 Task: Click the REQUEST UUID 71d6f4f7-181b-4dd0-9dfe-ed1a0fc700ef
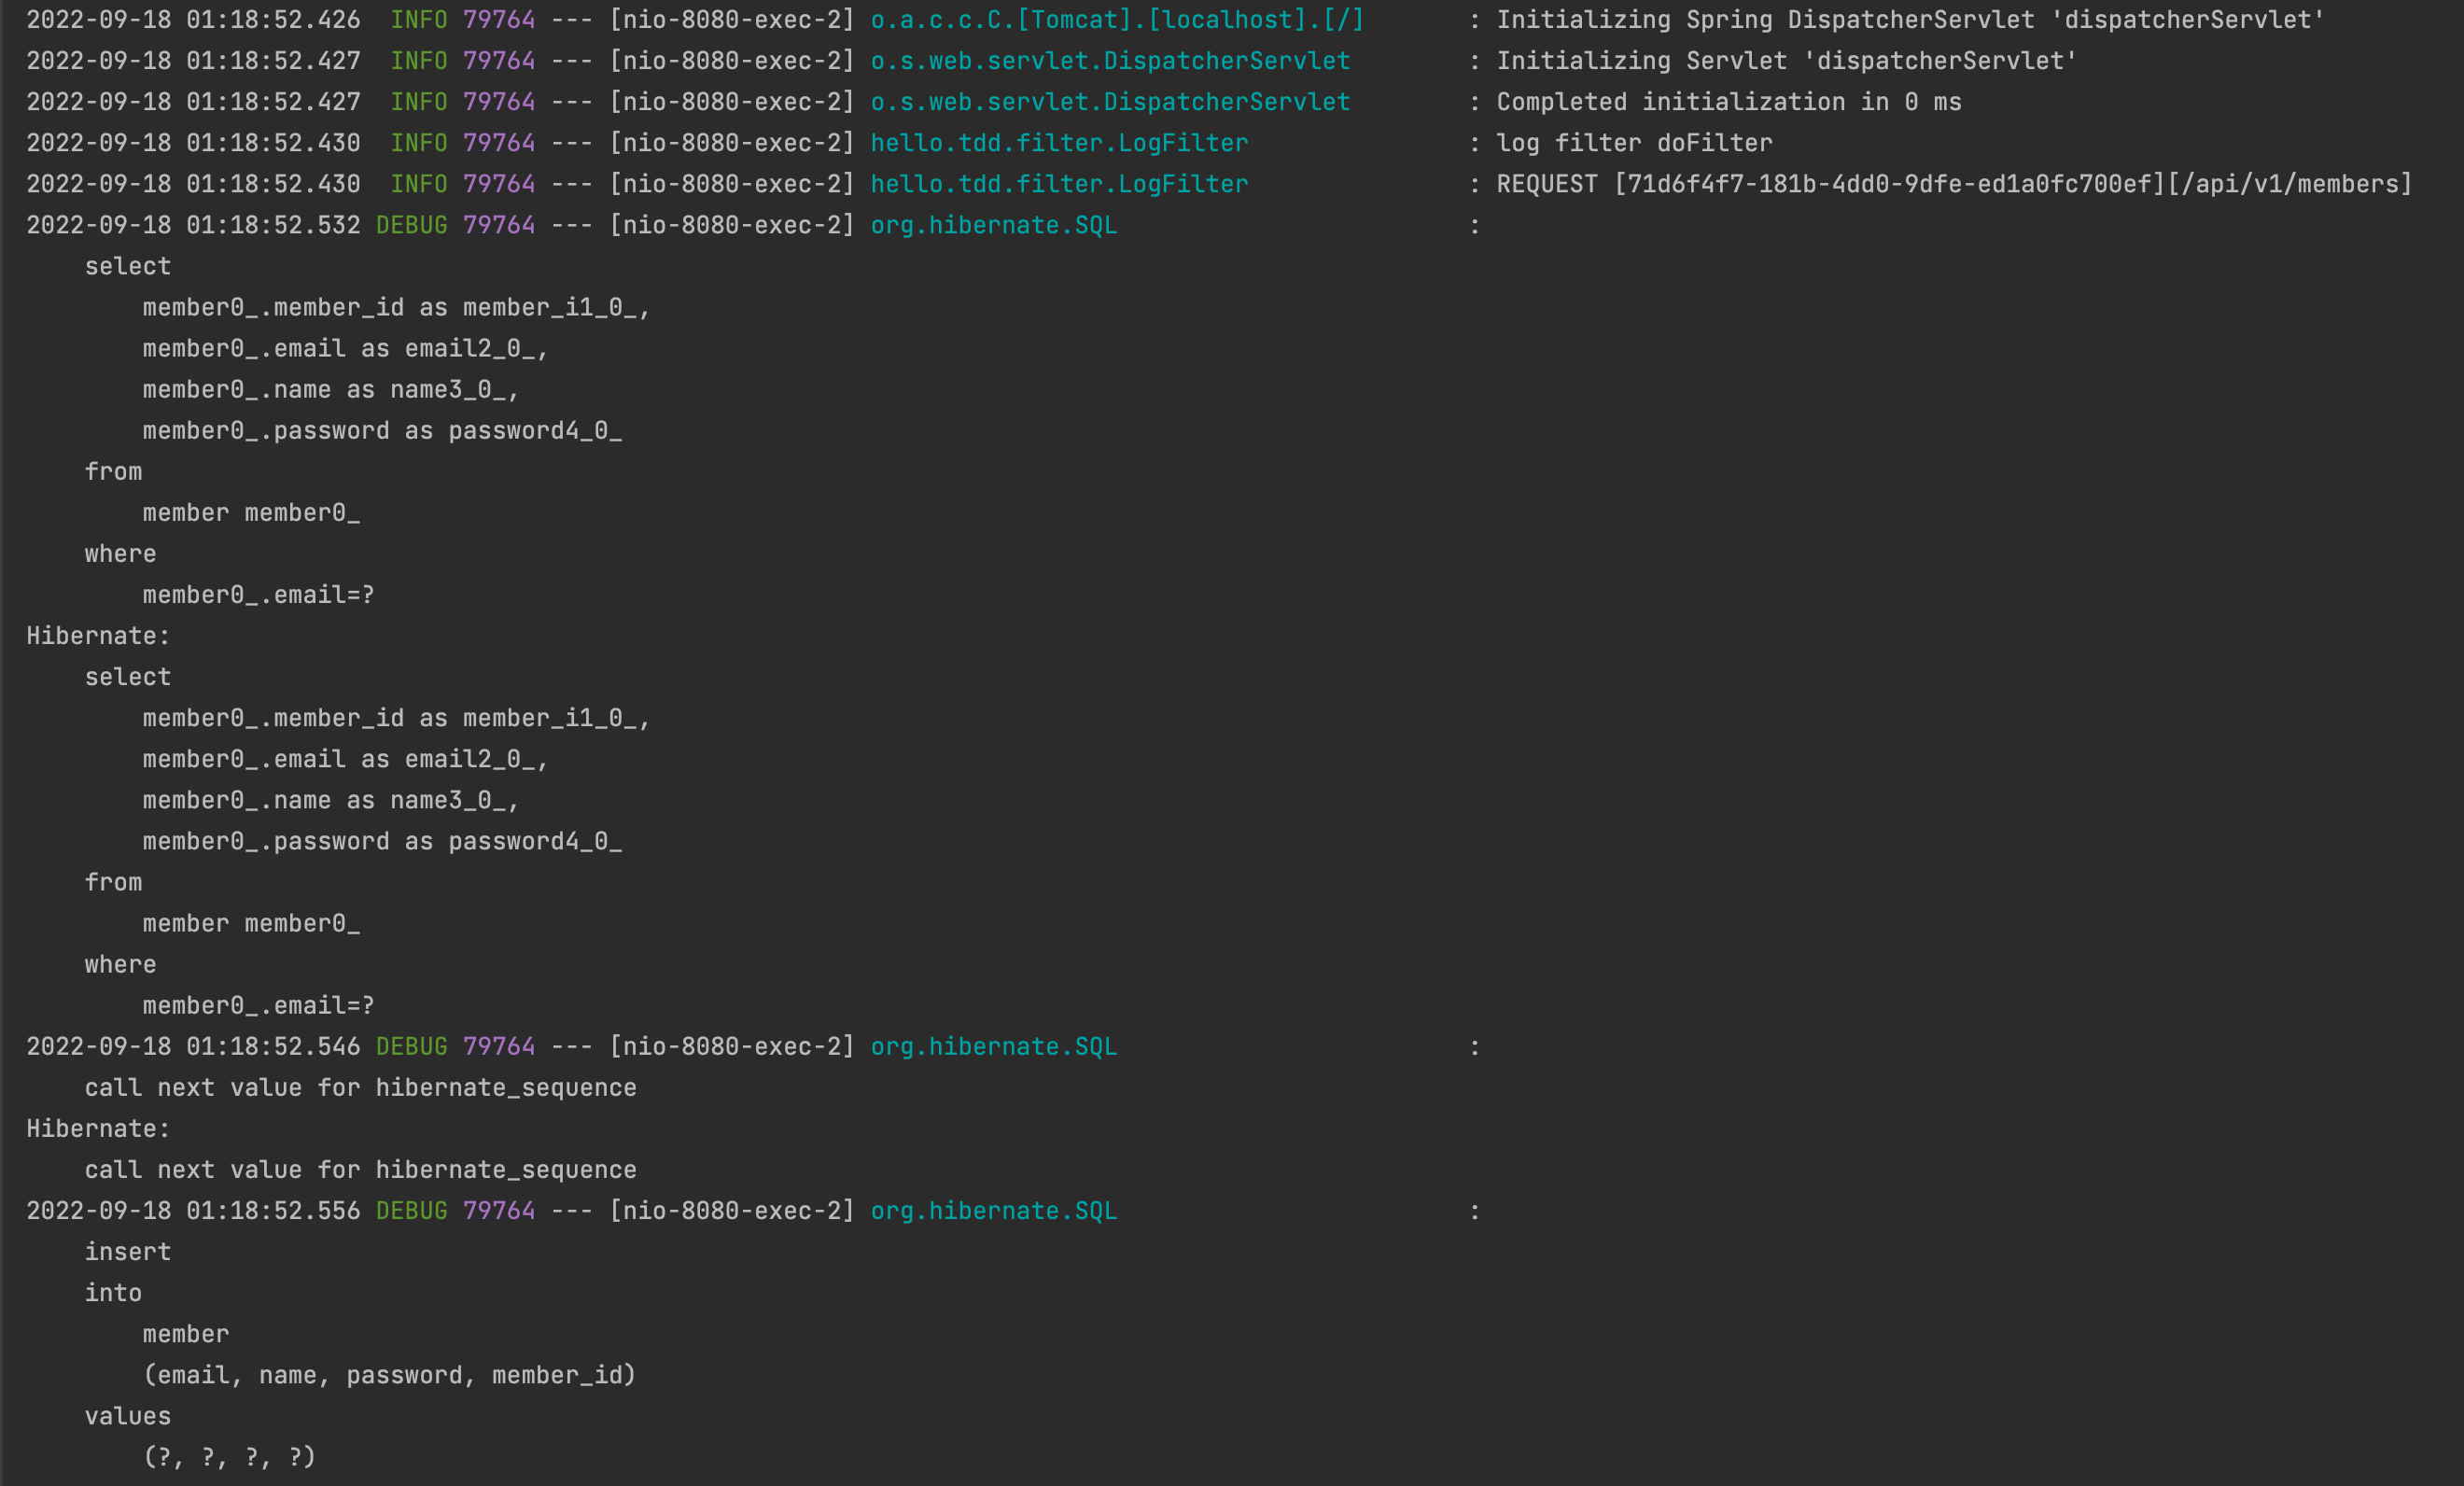[1889, 184]
